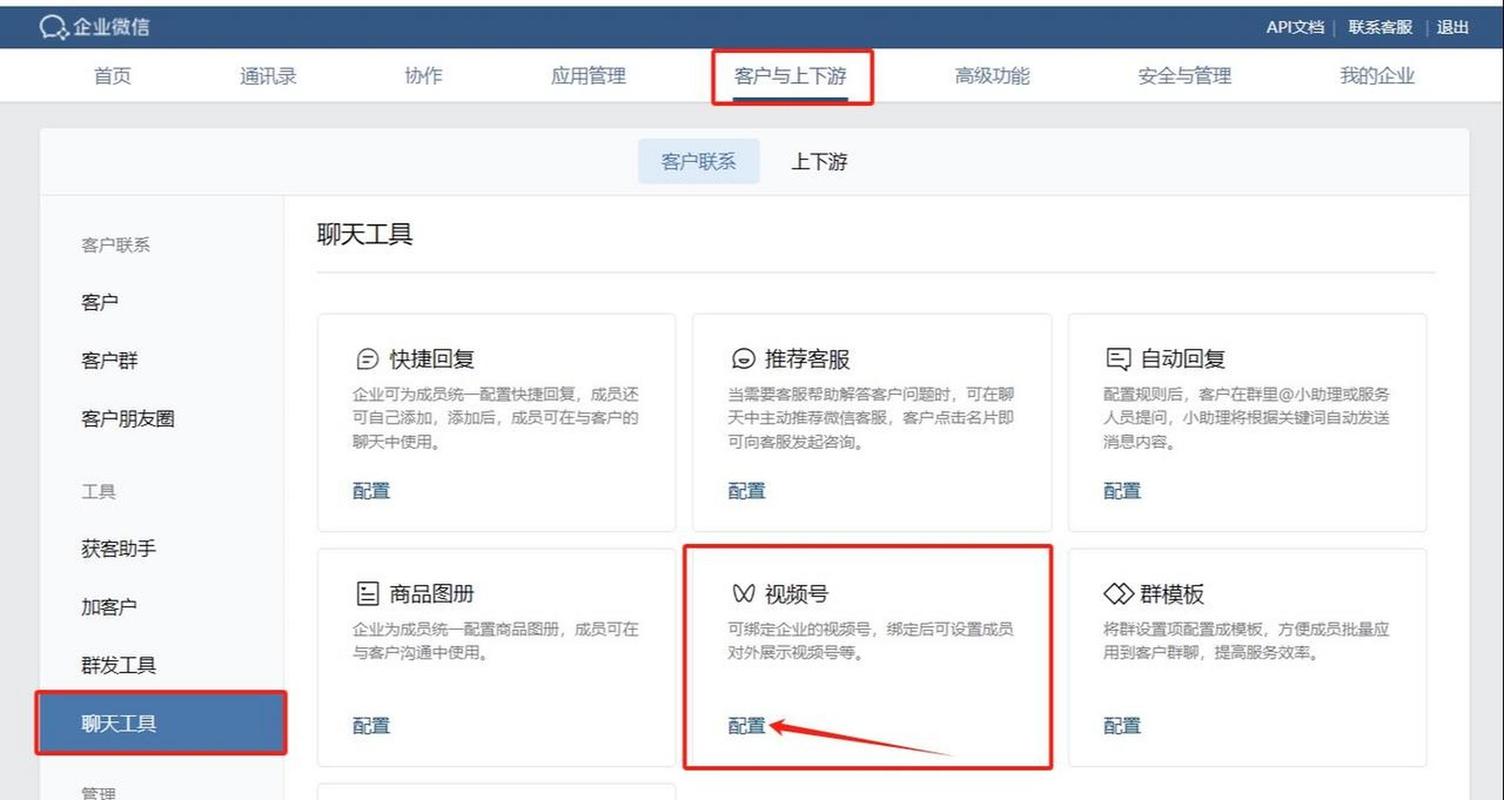Open the 通讯录 navigation tab
The height and width of the screenshot is (800, 1504).
pos(268,76)
